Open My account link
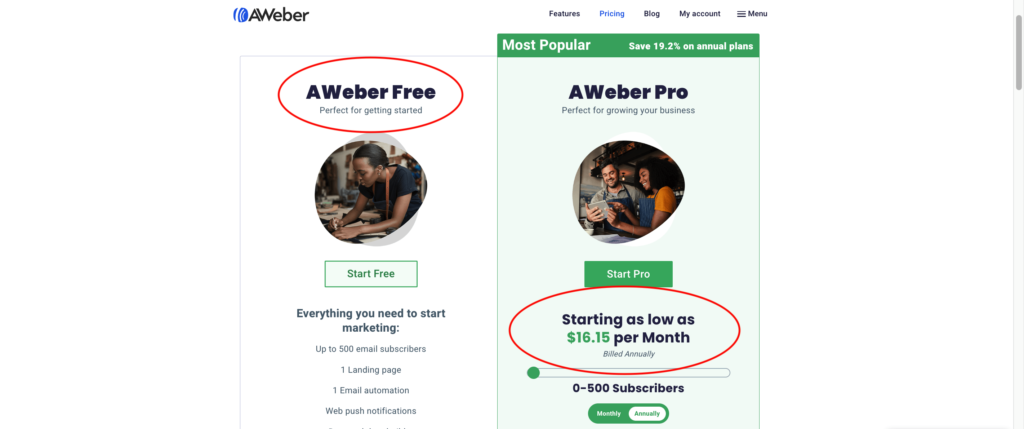This screenshot has height=429, width=1024. coord(699,14)
